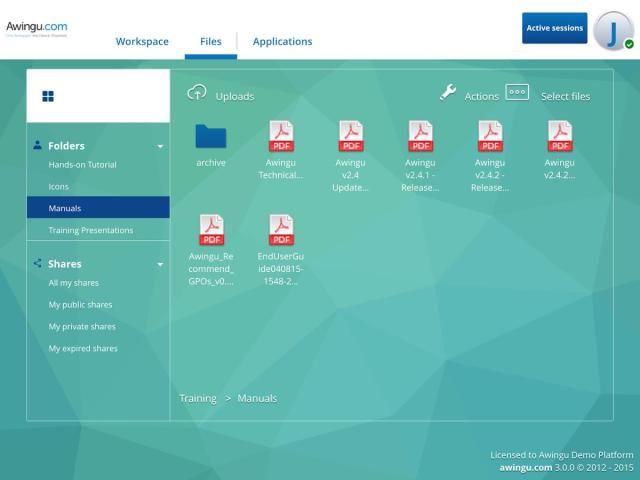This screenshot has width=640, height=480.
Task: Click the Actions wrench icon
Action: click(448, 93)
